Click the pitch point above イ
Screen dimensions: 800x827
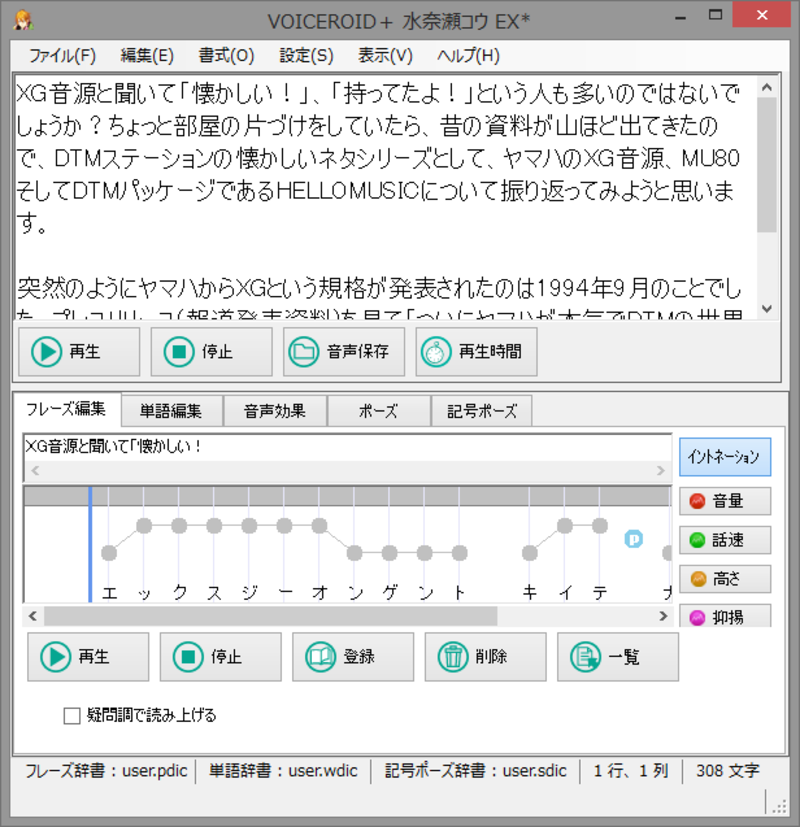click(565, 526)
